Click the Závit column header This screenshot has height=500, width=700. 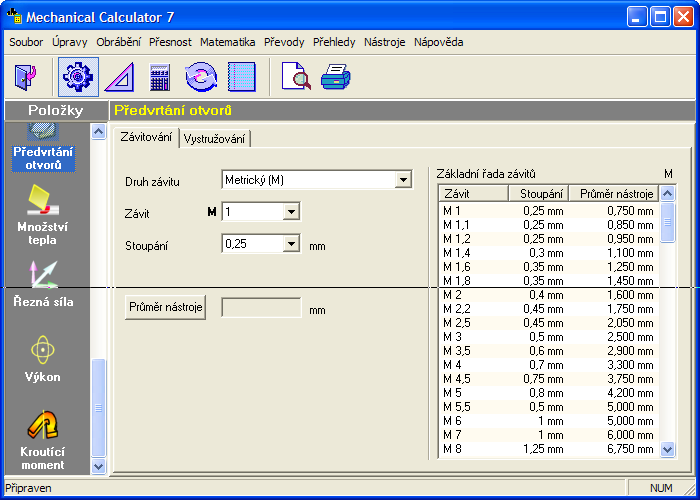(x=473, y=194)
